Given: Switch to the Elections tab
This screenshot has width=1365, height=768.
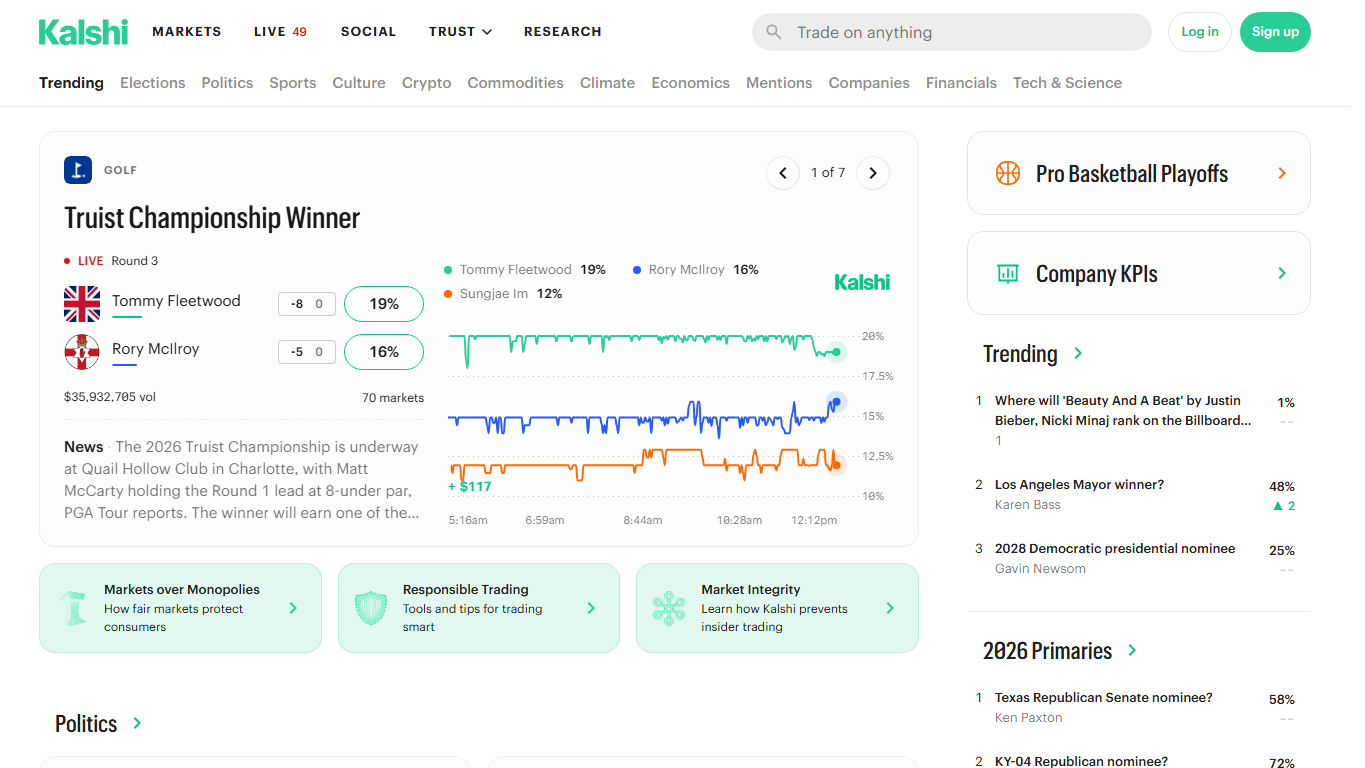Looking at the screenshot, I should tap(153, 83).
